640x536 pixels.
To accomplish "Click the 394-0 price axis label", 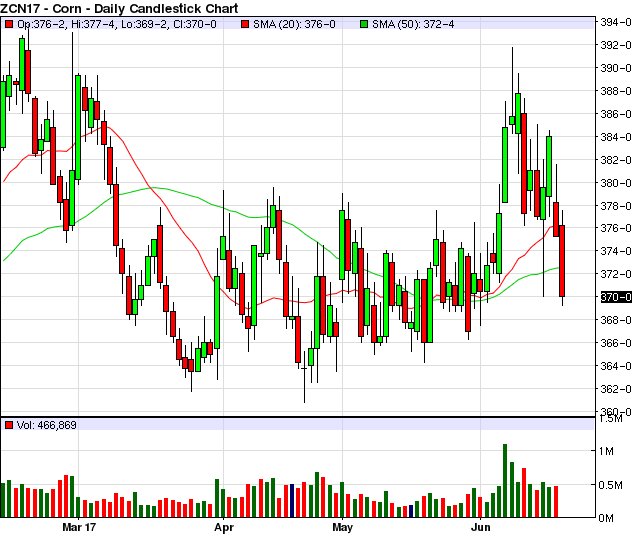I will pos(616,22).
